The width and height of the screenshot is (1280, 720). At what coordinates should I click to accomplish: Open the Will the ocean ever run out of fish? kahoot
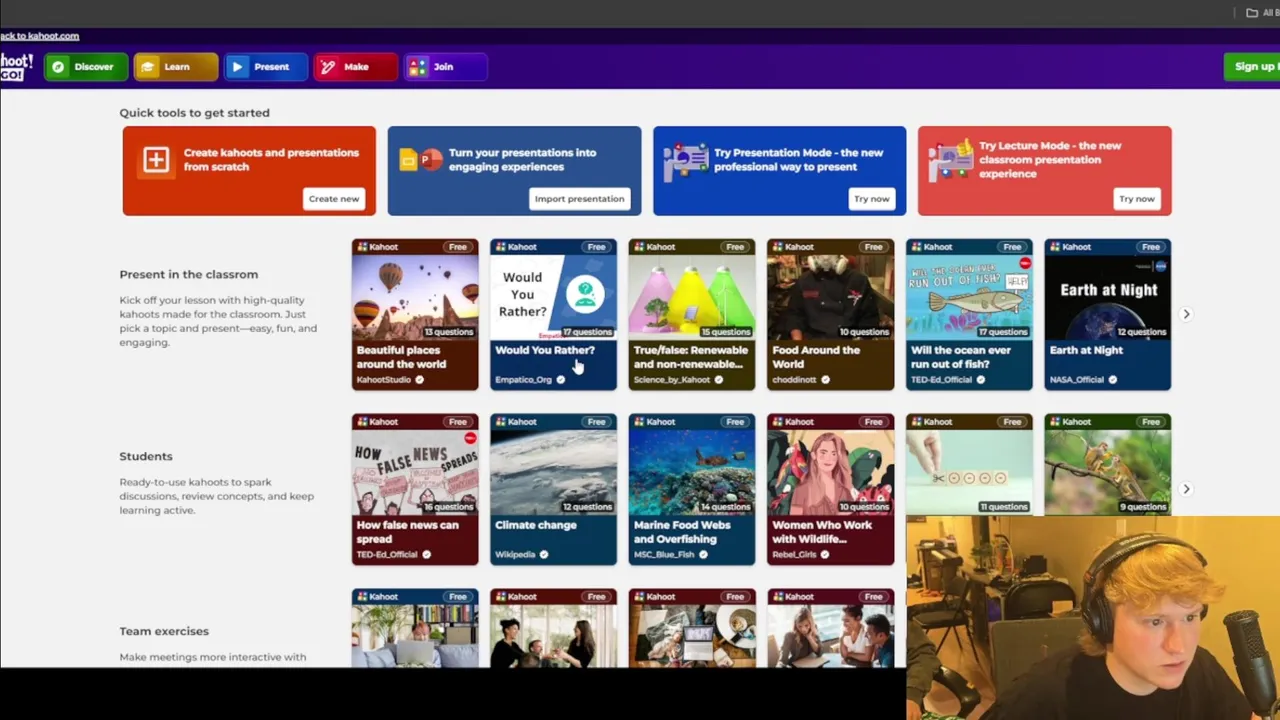969,314
